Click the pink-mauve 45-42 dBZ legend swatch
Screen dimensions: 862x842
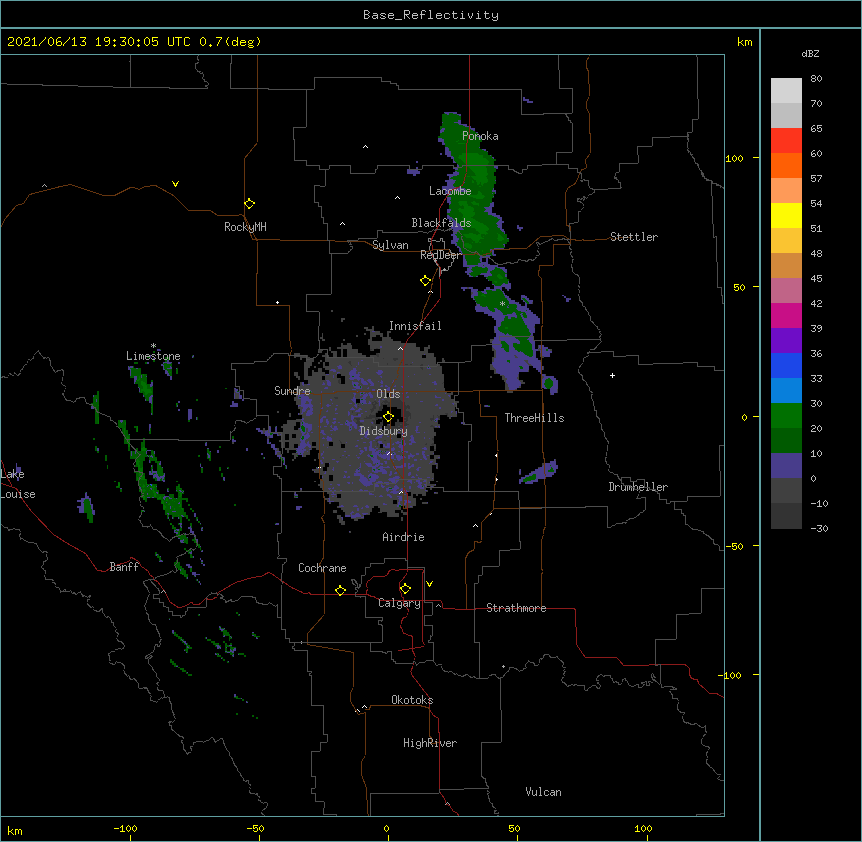pos(786,290)
